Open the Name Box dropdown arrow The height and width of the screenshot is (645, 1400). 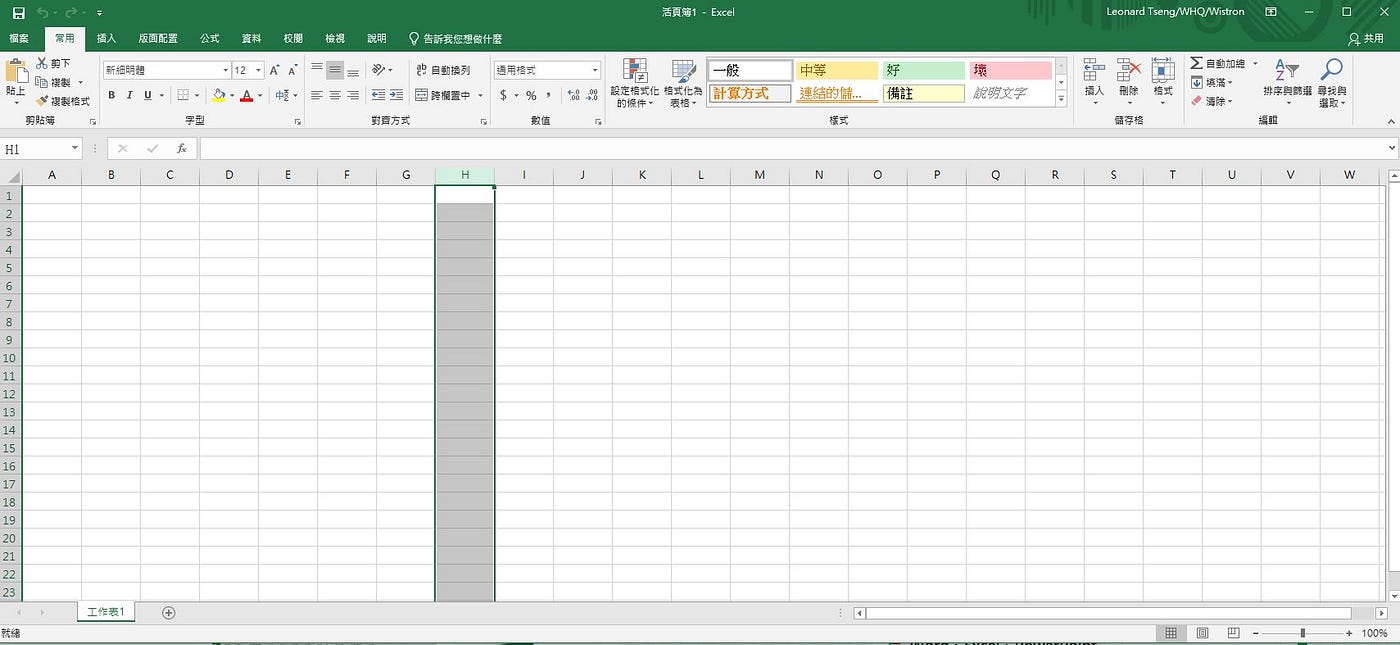coord(75,148)
